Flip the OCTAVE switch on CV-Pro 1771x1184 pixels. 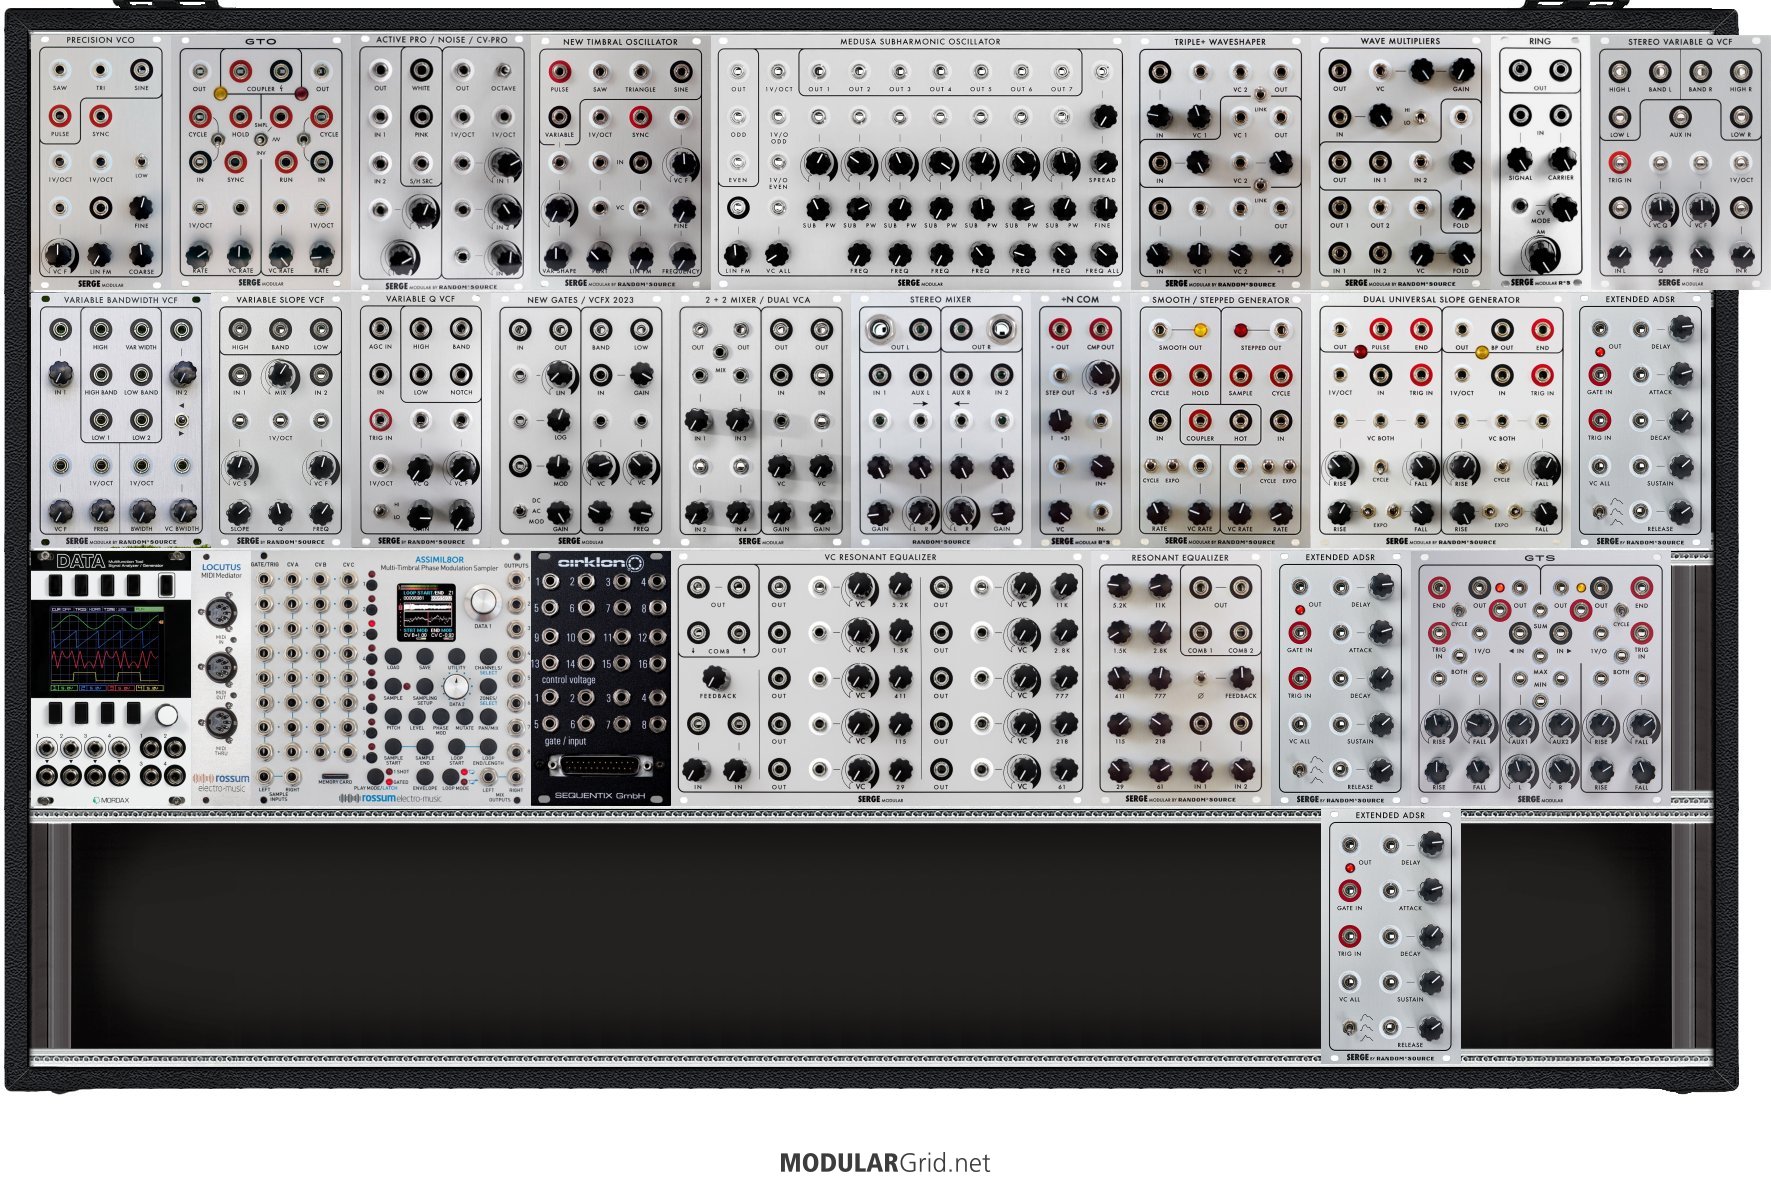coord(503,72)
